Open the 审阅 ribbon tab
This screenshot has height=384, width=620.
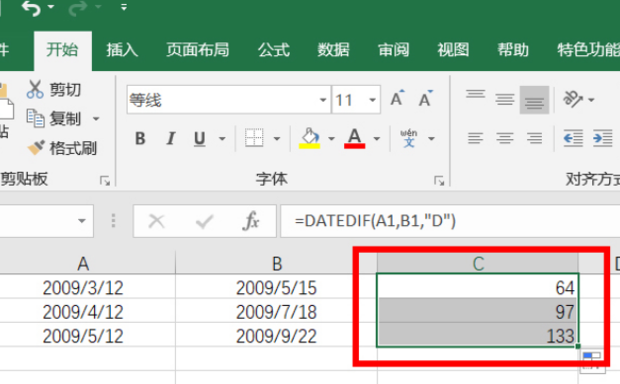click(393, 50)
